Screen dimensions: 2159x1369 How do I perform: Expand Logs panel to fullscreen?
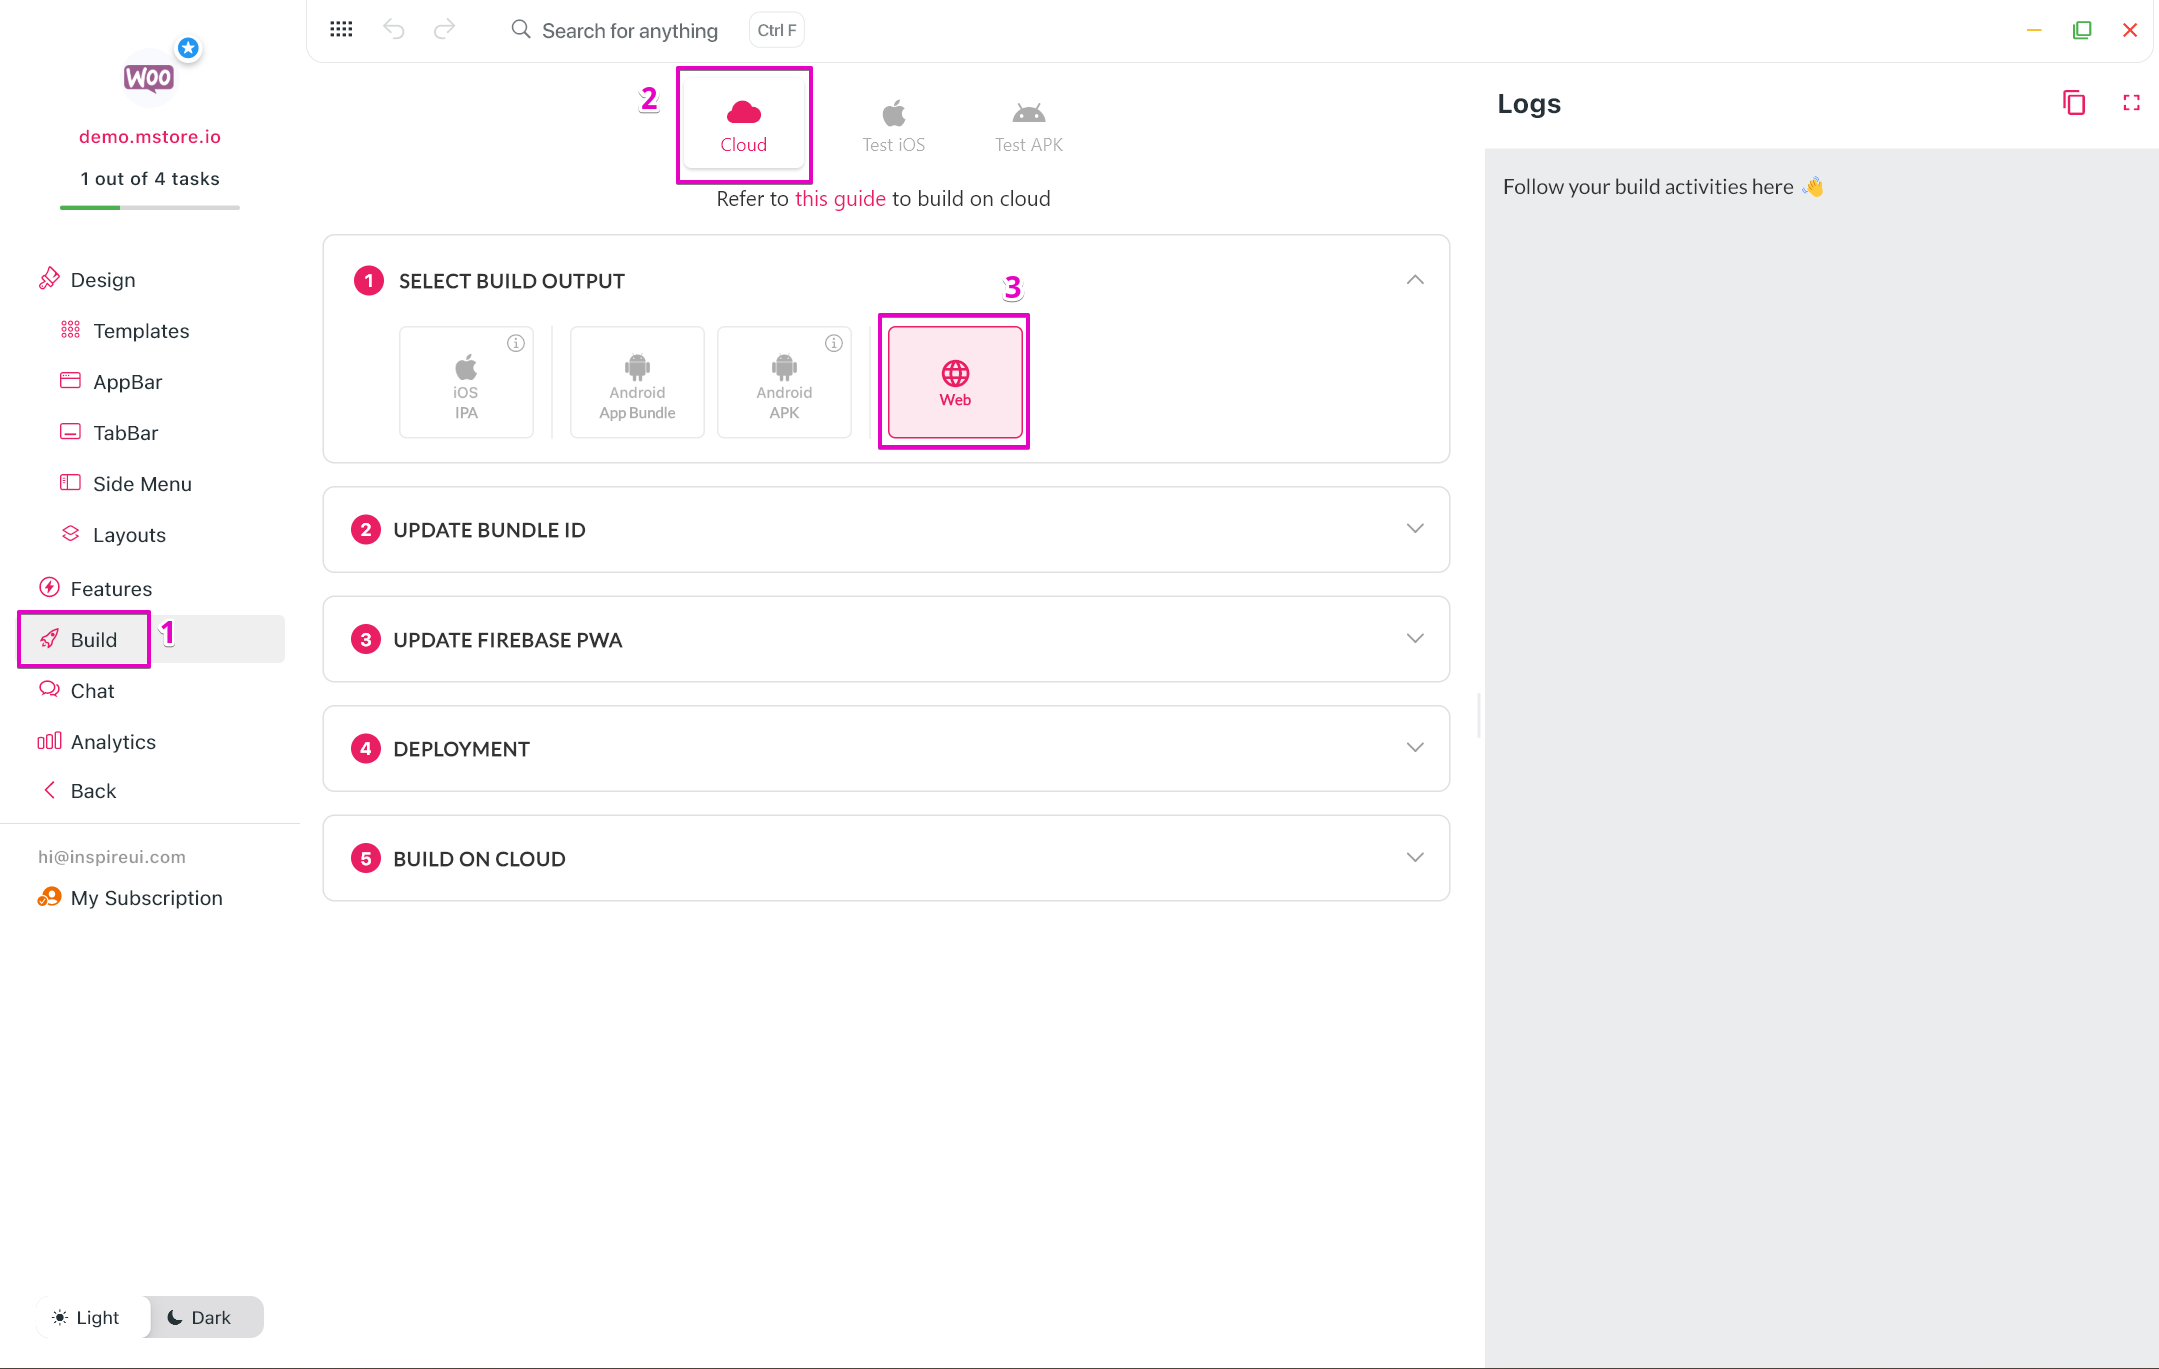coord(2131,103)
